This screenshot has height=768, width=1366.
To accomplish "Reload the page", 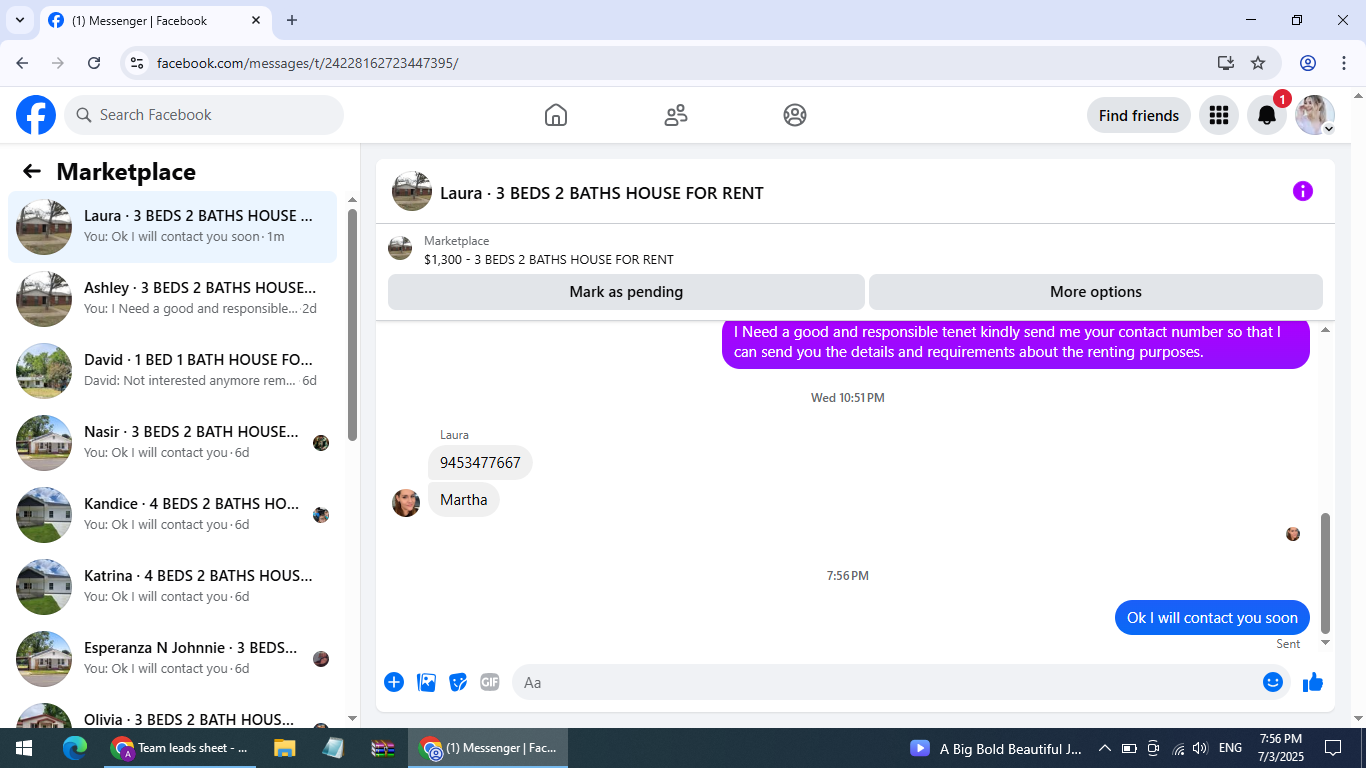I will click(x=94, y=63).
